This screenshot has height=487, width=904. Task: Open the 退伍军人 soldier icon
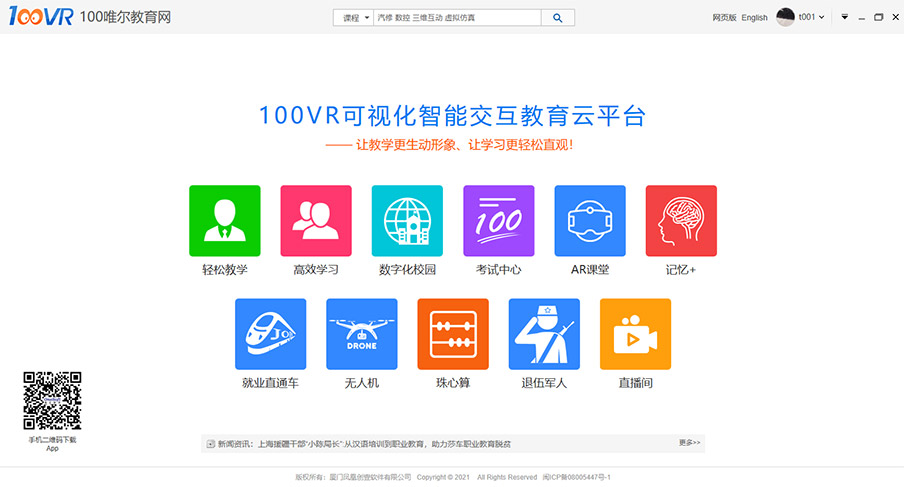544,334
